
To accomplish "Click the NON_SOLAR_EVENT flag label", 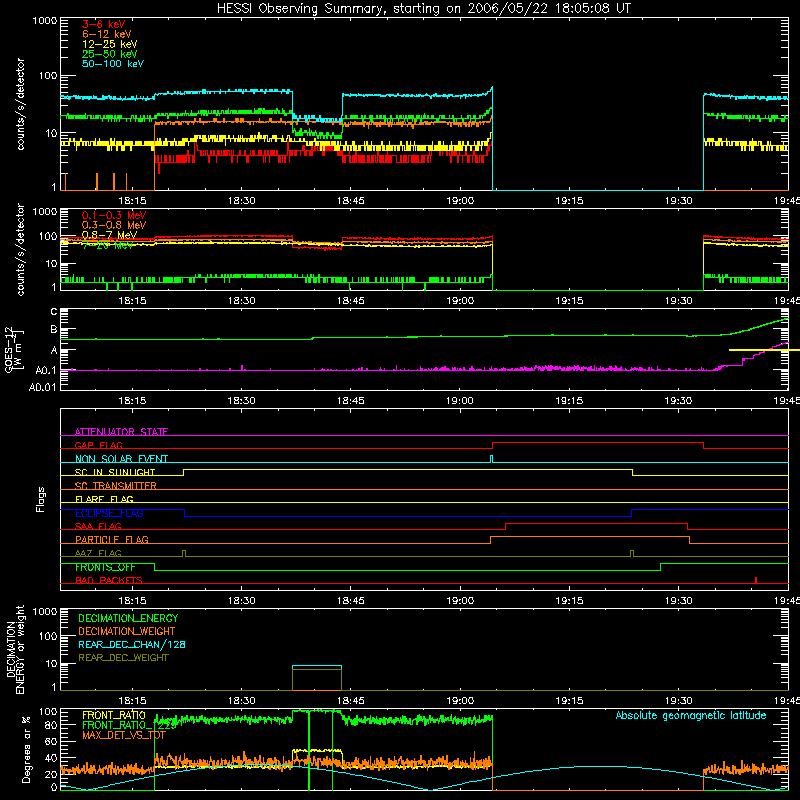I will (121, 459).
